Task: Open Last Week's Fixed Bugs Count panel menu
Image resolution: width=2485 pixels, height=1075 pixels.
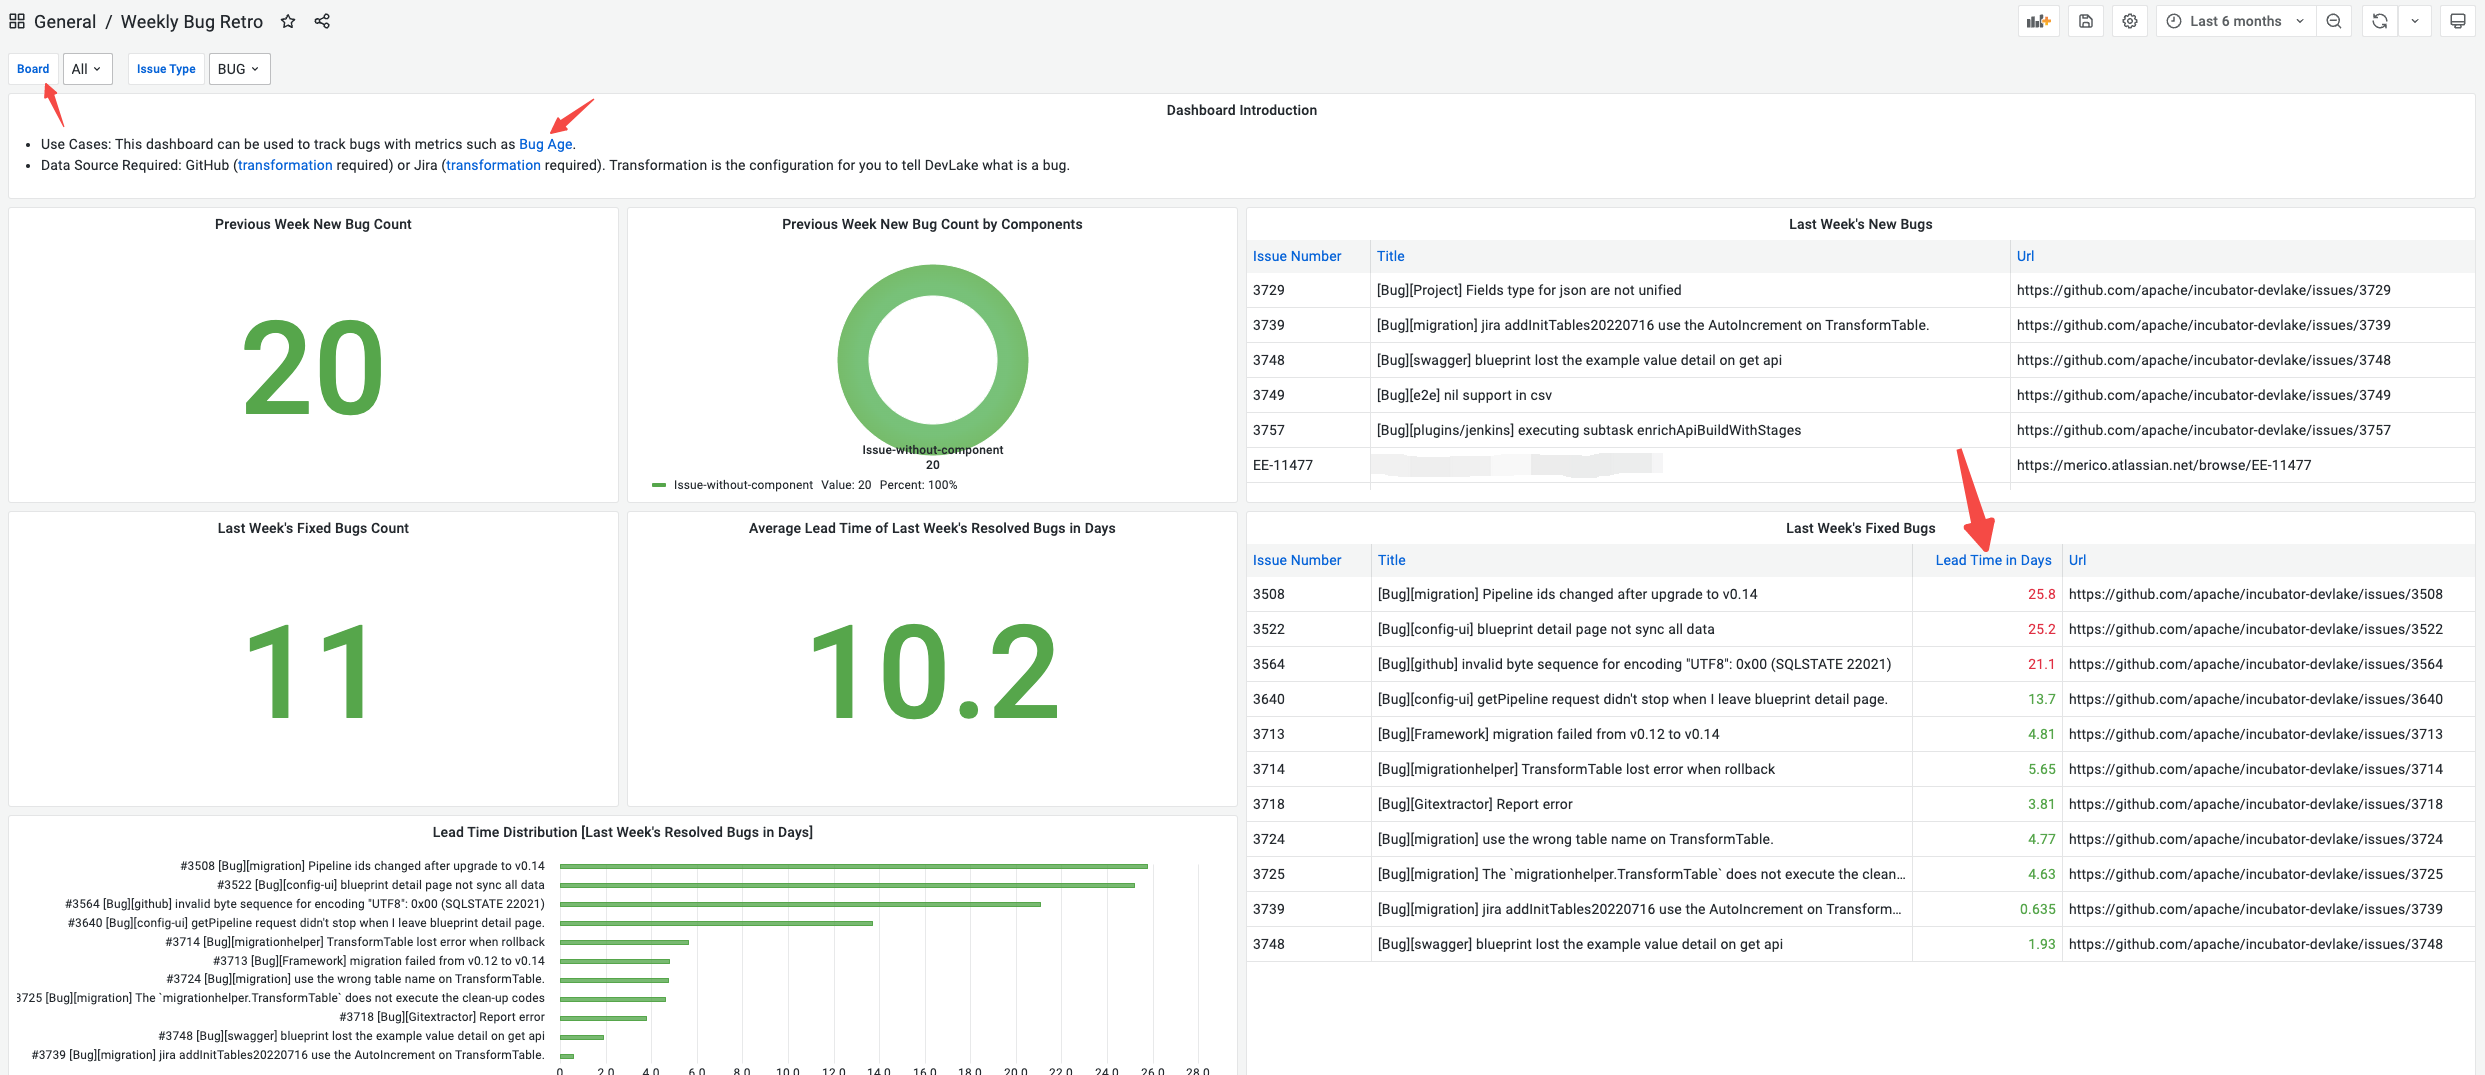Action: point(313,528)
